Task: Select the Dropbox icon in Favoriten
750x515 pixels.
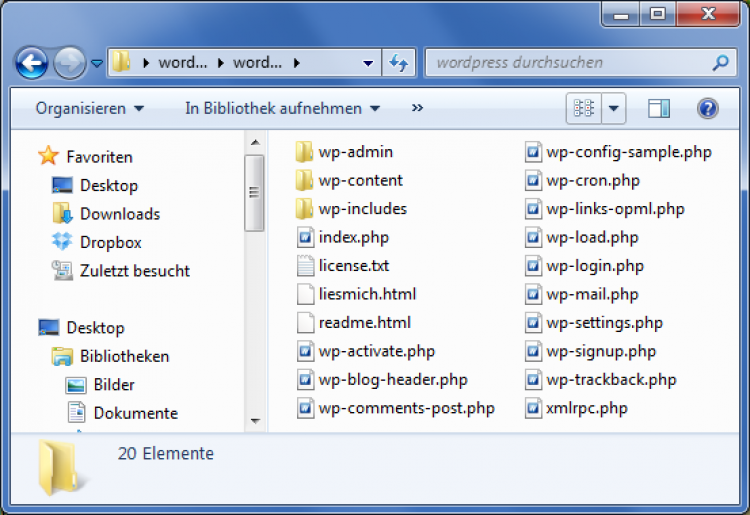Action: [x=63, y=242]
